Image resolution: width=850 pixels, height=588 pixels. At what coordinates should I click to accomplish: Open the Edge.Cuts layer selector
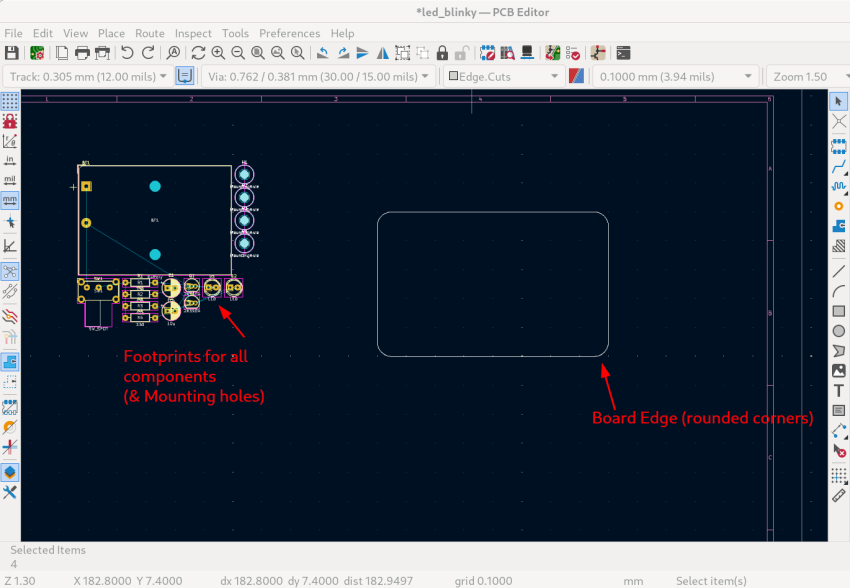pos(555,76)
